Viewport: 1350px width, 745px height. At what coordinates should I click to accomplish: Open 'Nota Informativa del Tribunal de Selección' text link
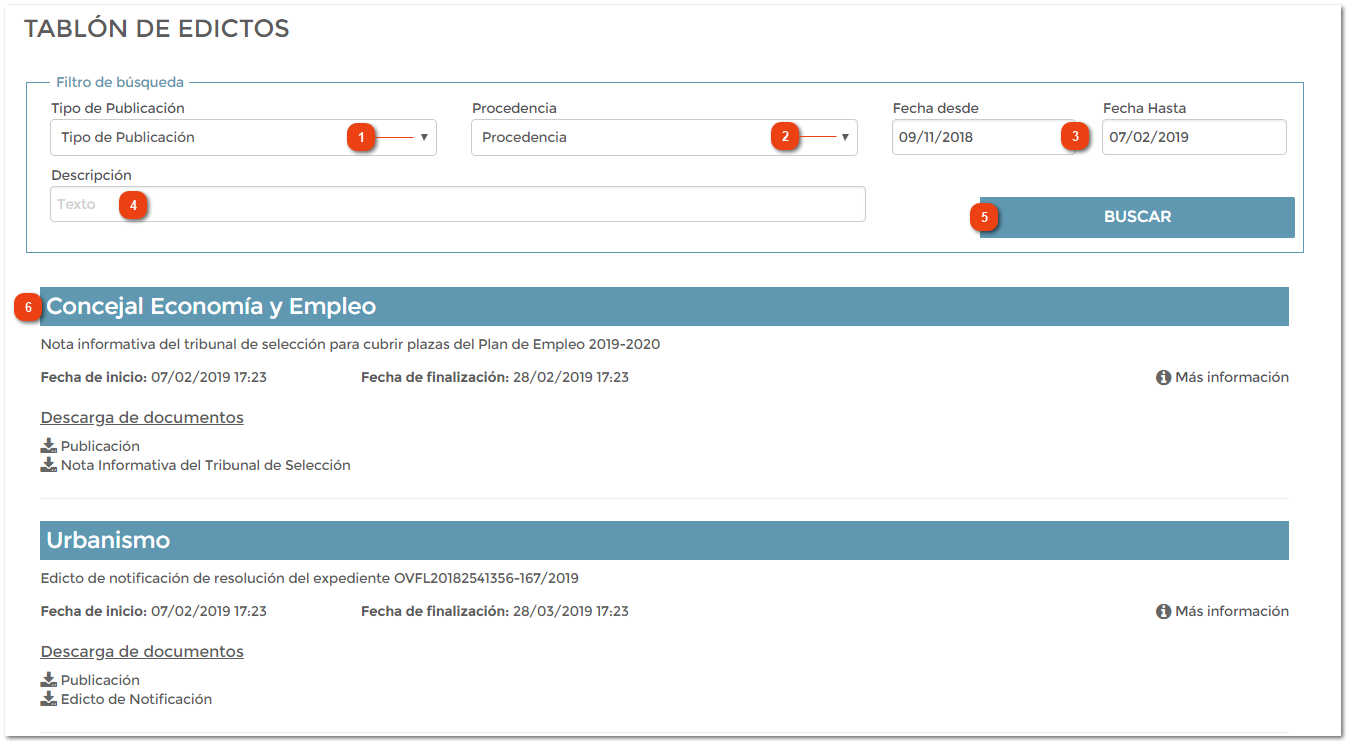(x=205, y=465)
